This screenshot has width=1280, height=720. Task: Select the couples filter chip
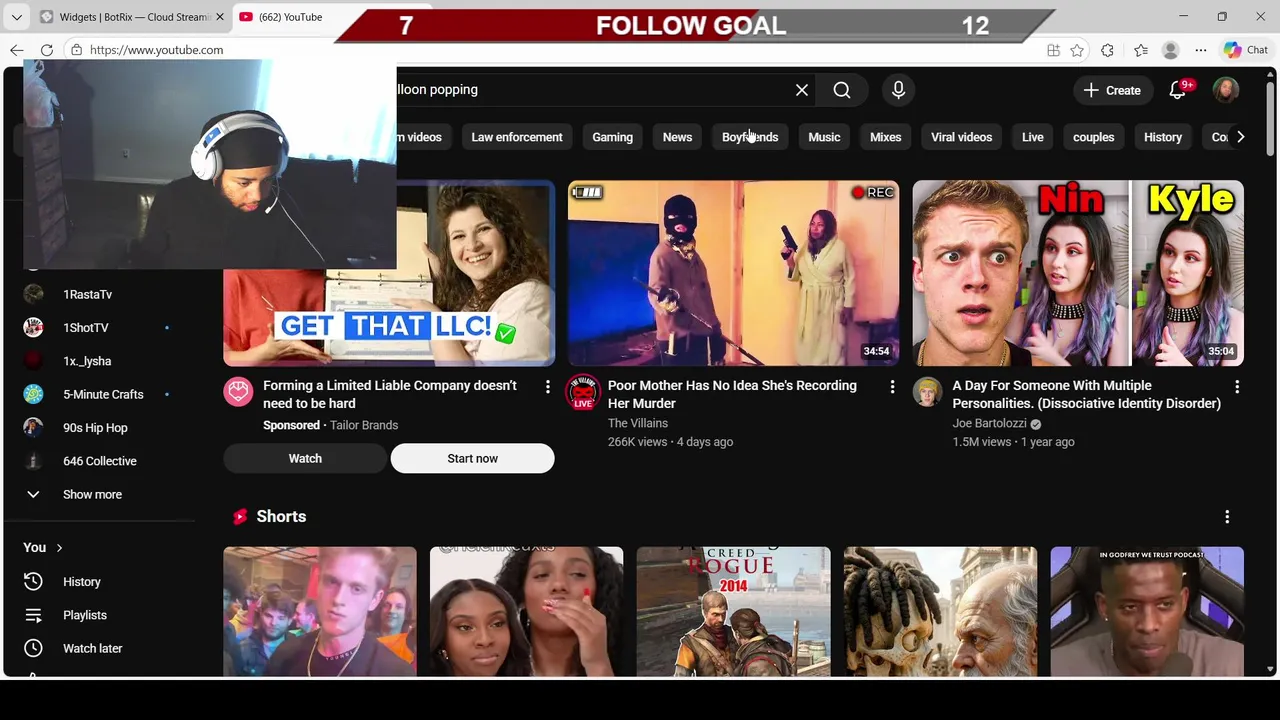click(1093, 137)
